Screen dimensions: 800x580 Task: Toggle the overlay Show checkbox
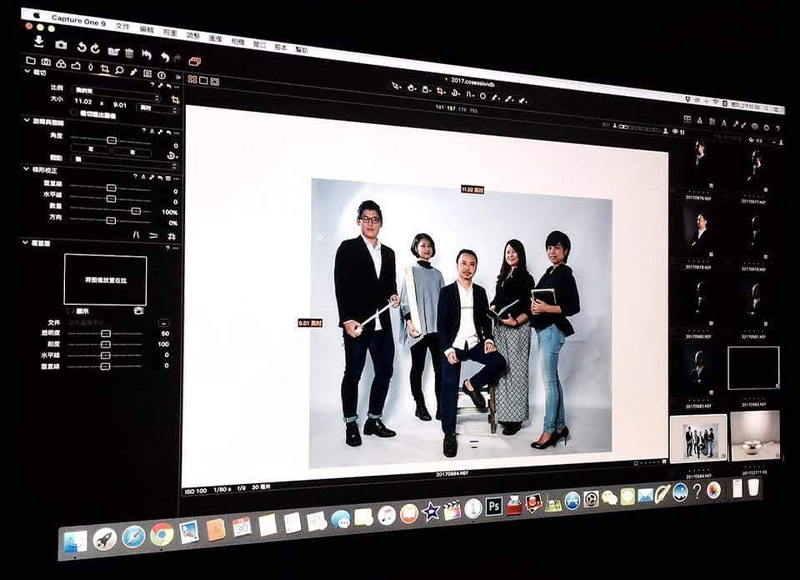[x=69, y=310]
